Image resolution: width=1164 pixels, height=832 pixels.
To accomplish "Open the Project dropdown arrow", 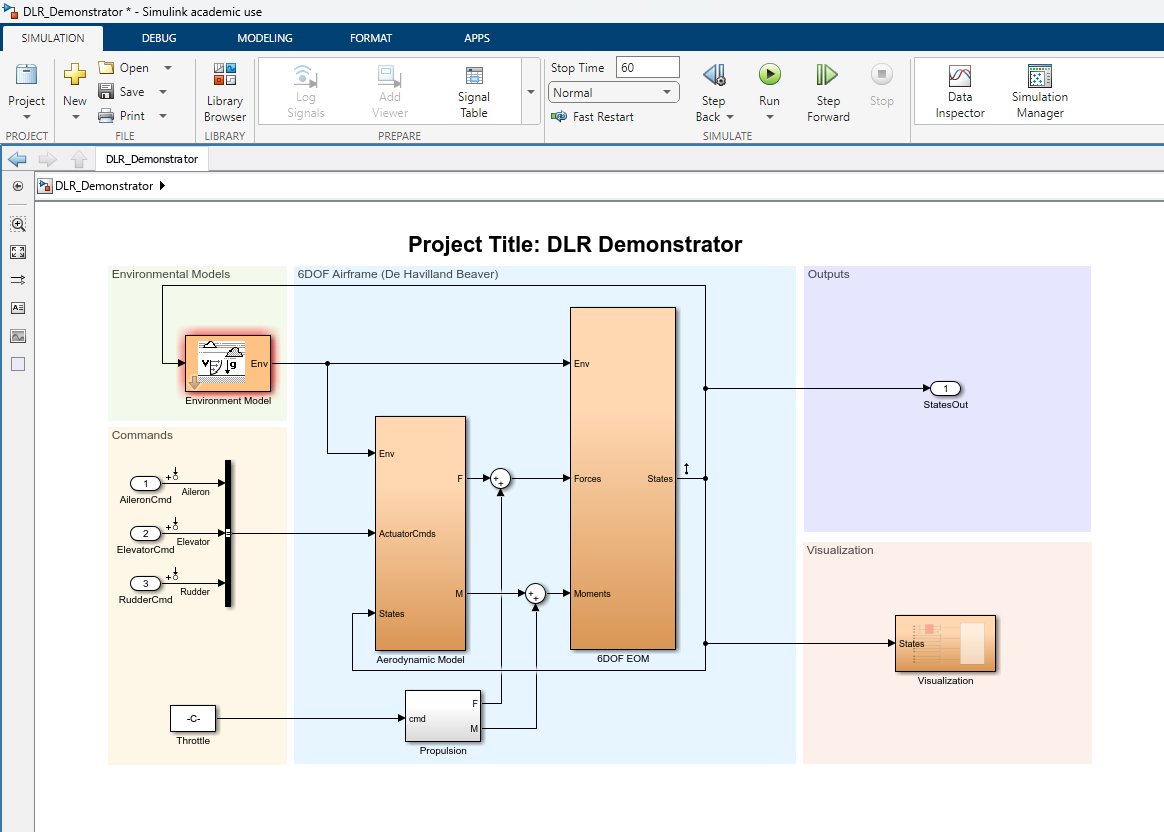I will (x=27, y=117).
